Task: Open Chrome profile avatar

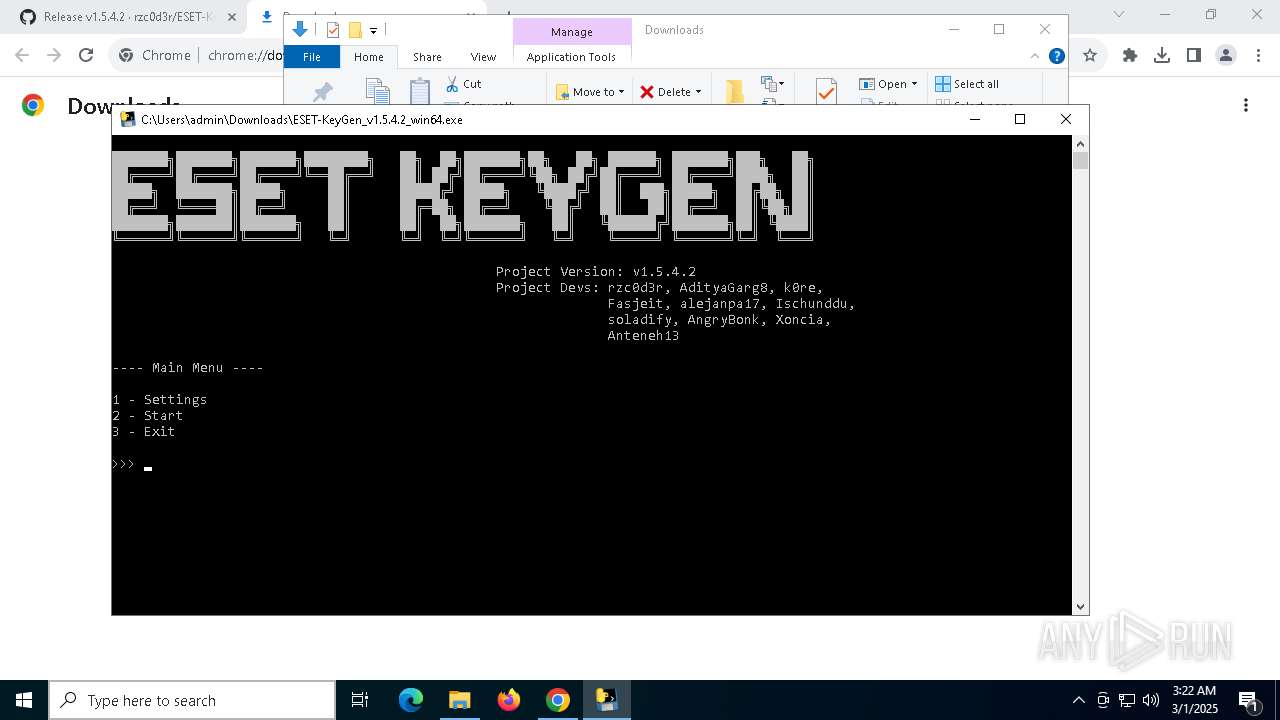Action: pos(1226,56)
